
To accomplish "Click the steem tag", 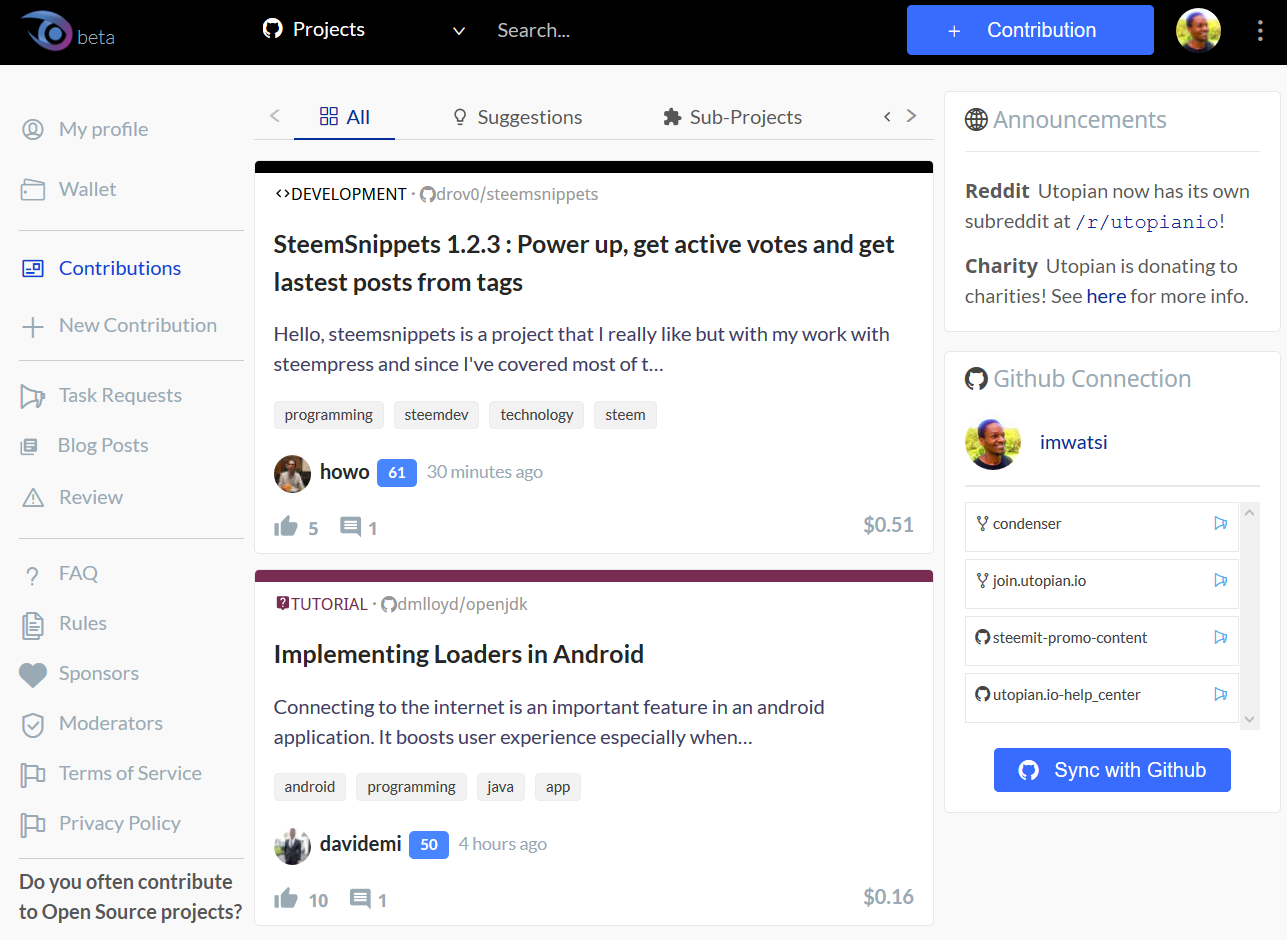I will pyautogui.click(x=625, y=415).
